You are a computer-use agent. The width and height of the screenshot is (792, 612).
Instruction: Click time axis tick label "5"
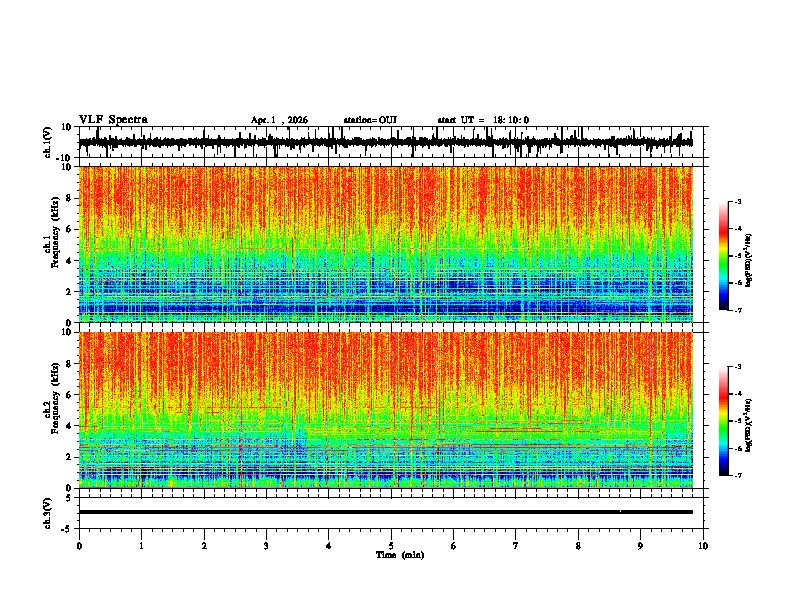point(391,546)
